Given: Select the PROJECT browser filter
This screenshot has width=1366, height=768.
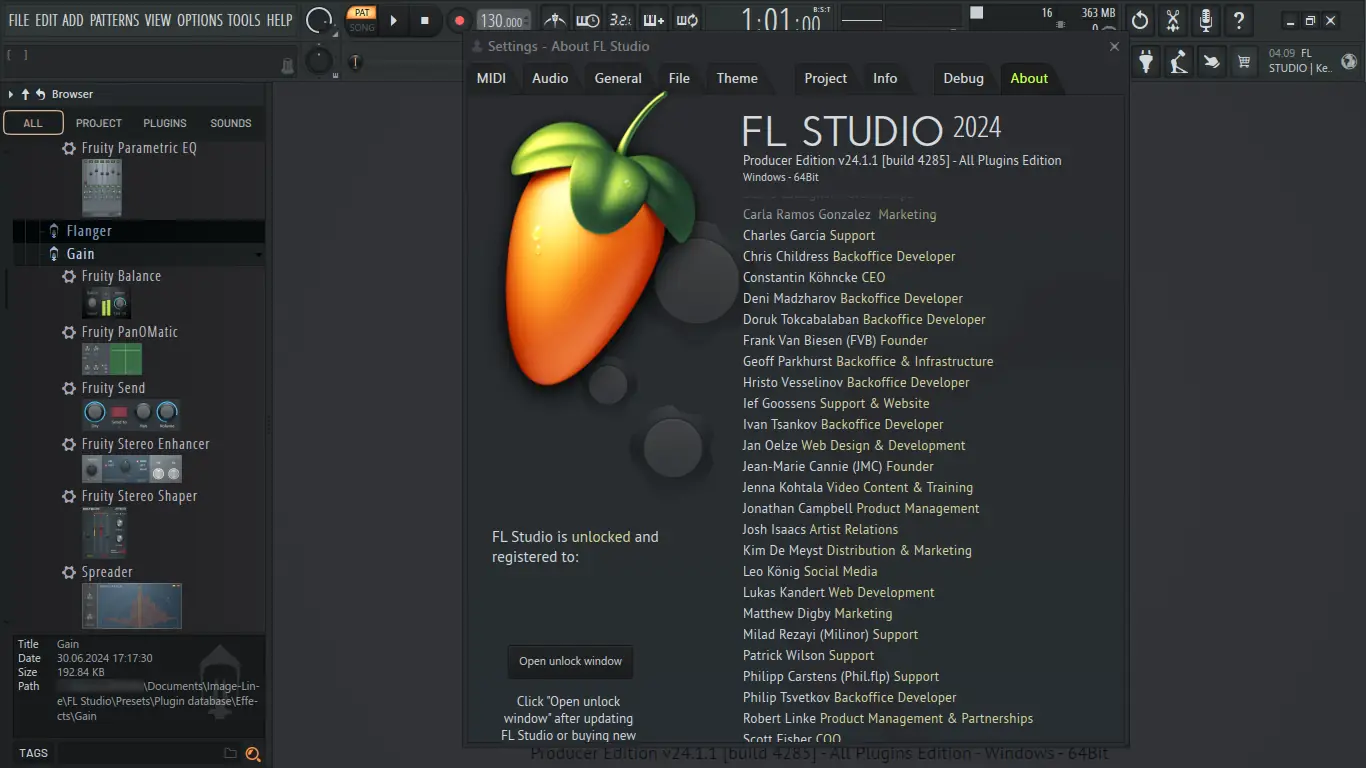Looking at the screenshot, I should coord(99,123).
